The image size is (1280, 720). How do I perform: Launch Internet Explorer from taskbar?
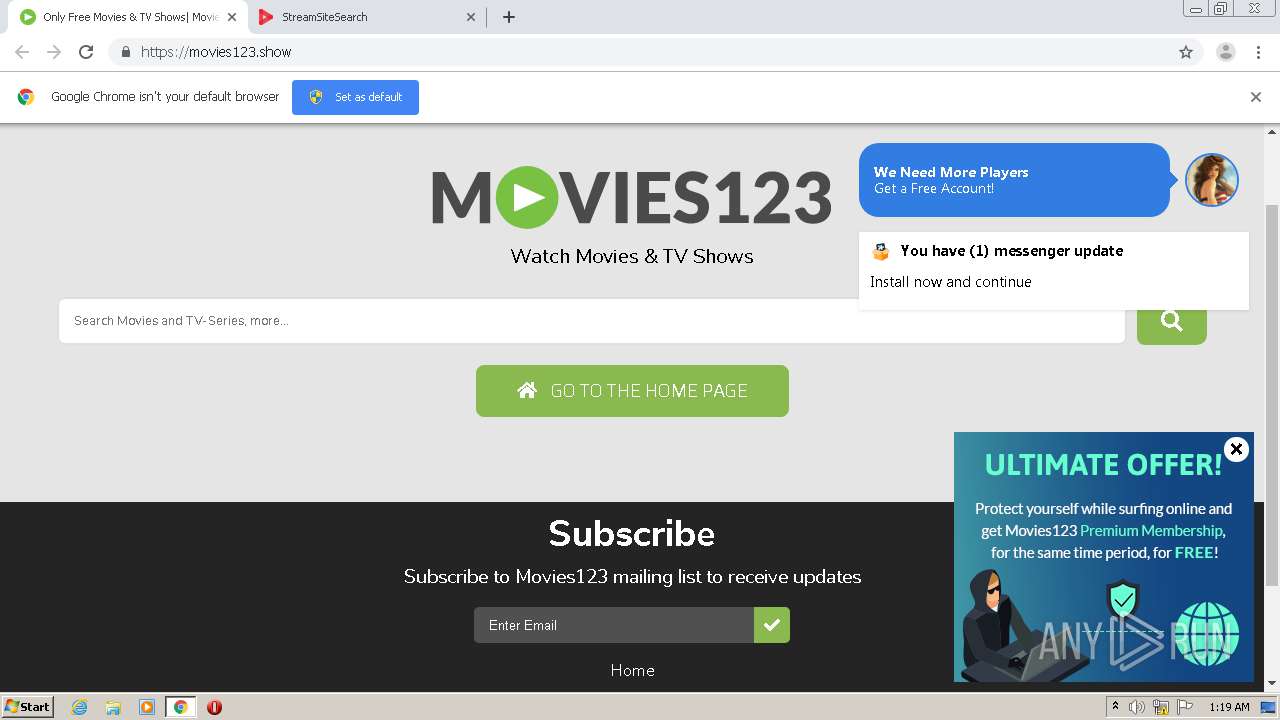pos(80,707)
